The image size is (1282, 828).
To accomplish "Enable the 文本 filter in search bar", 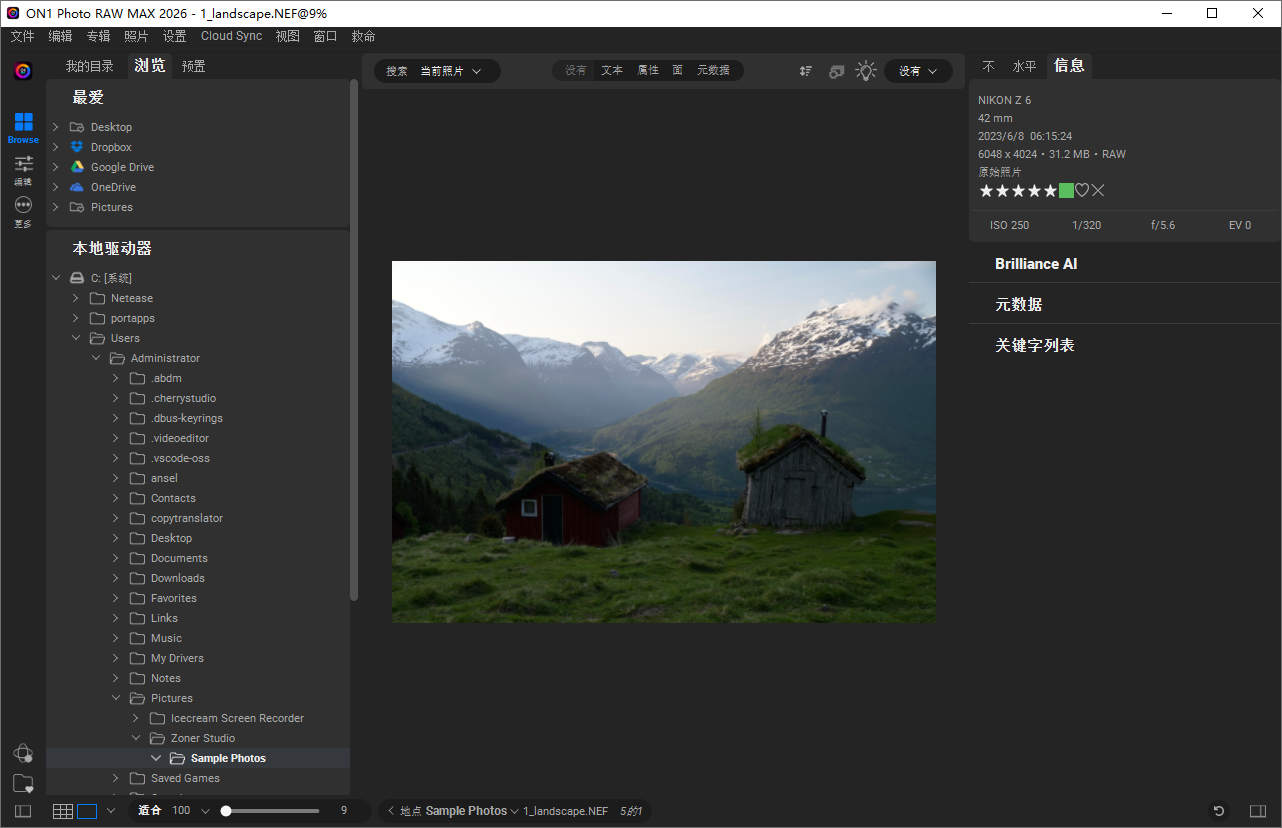I will [x=611, y=70].
